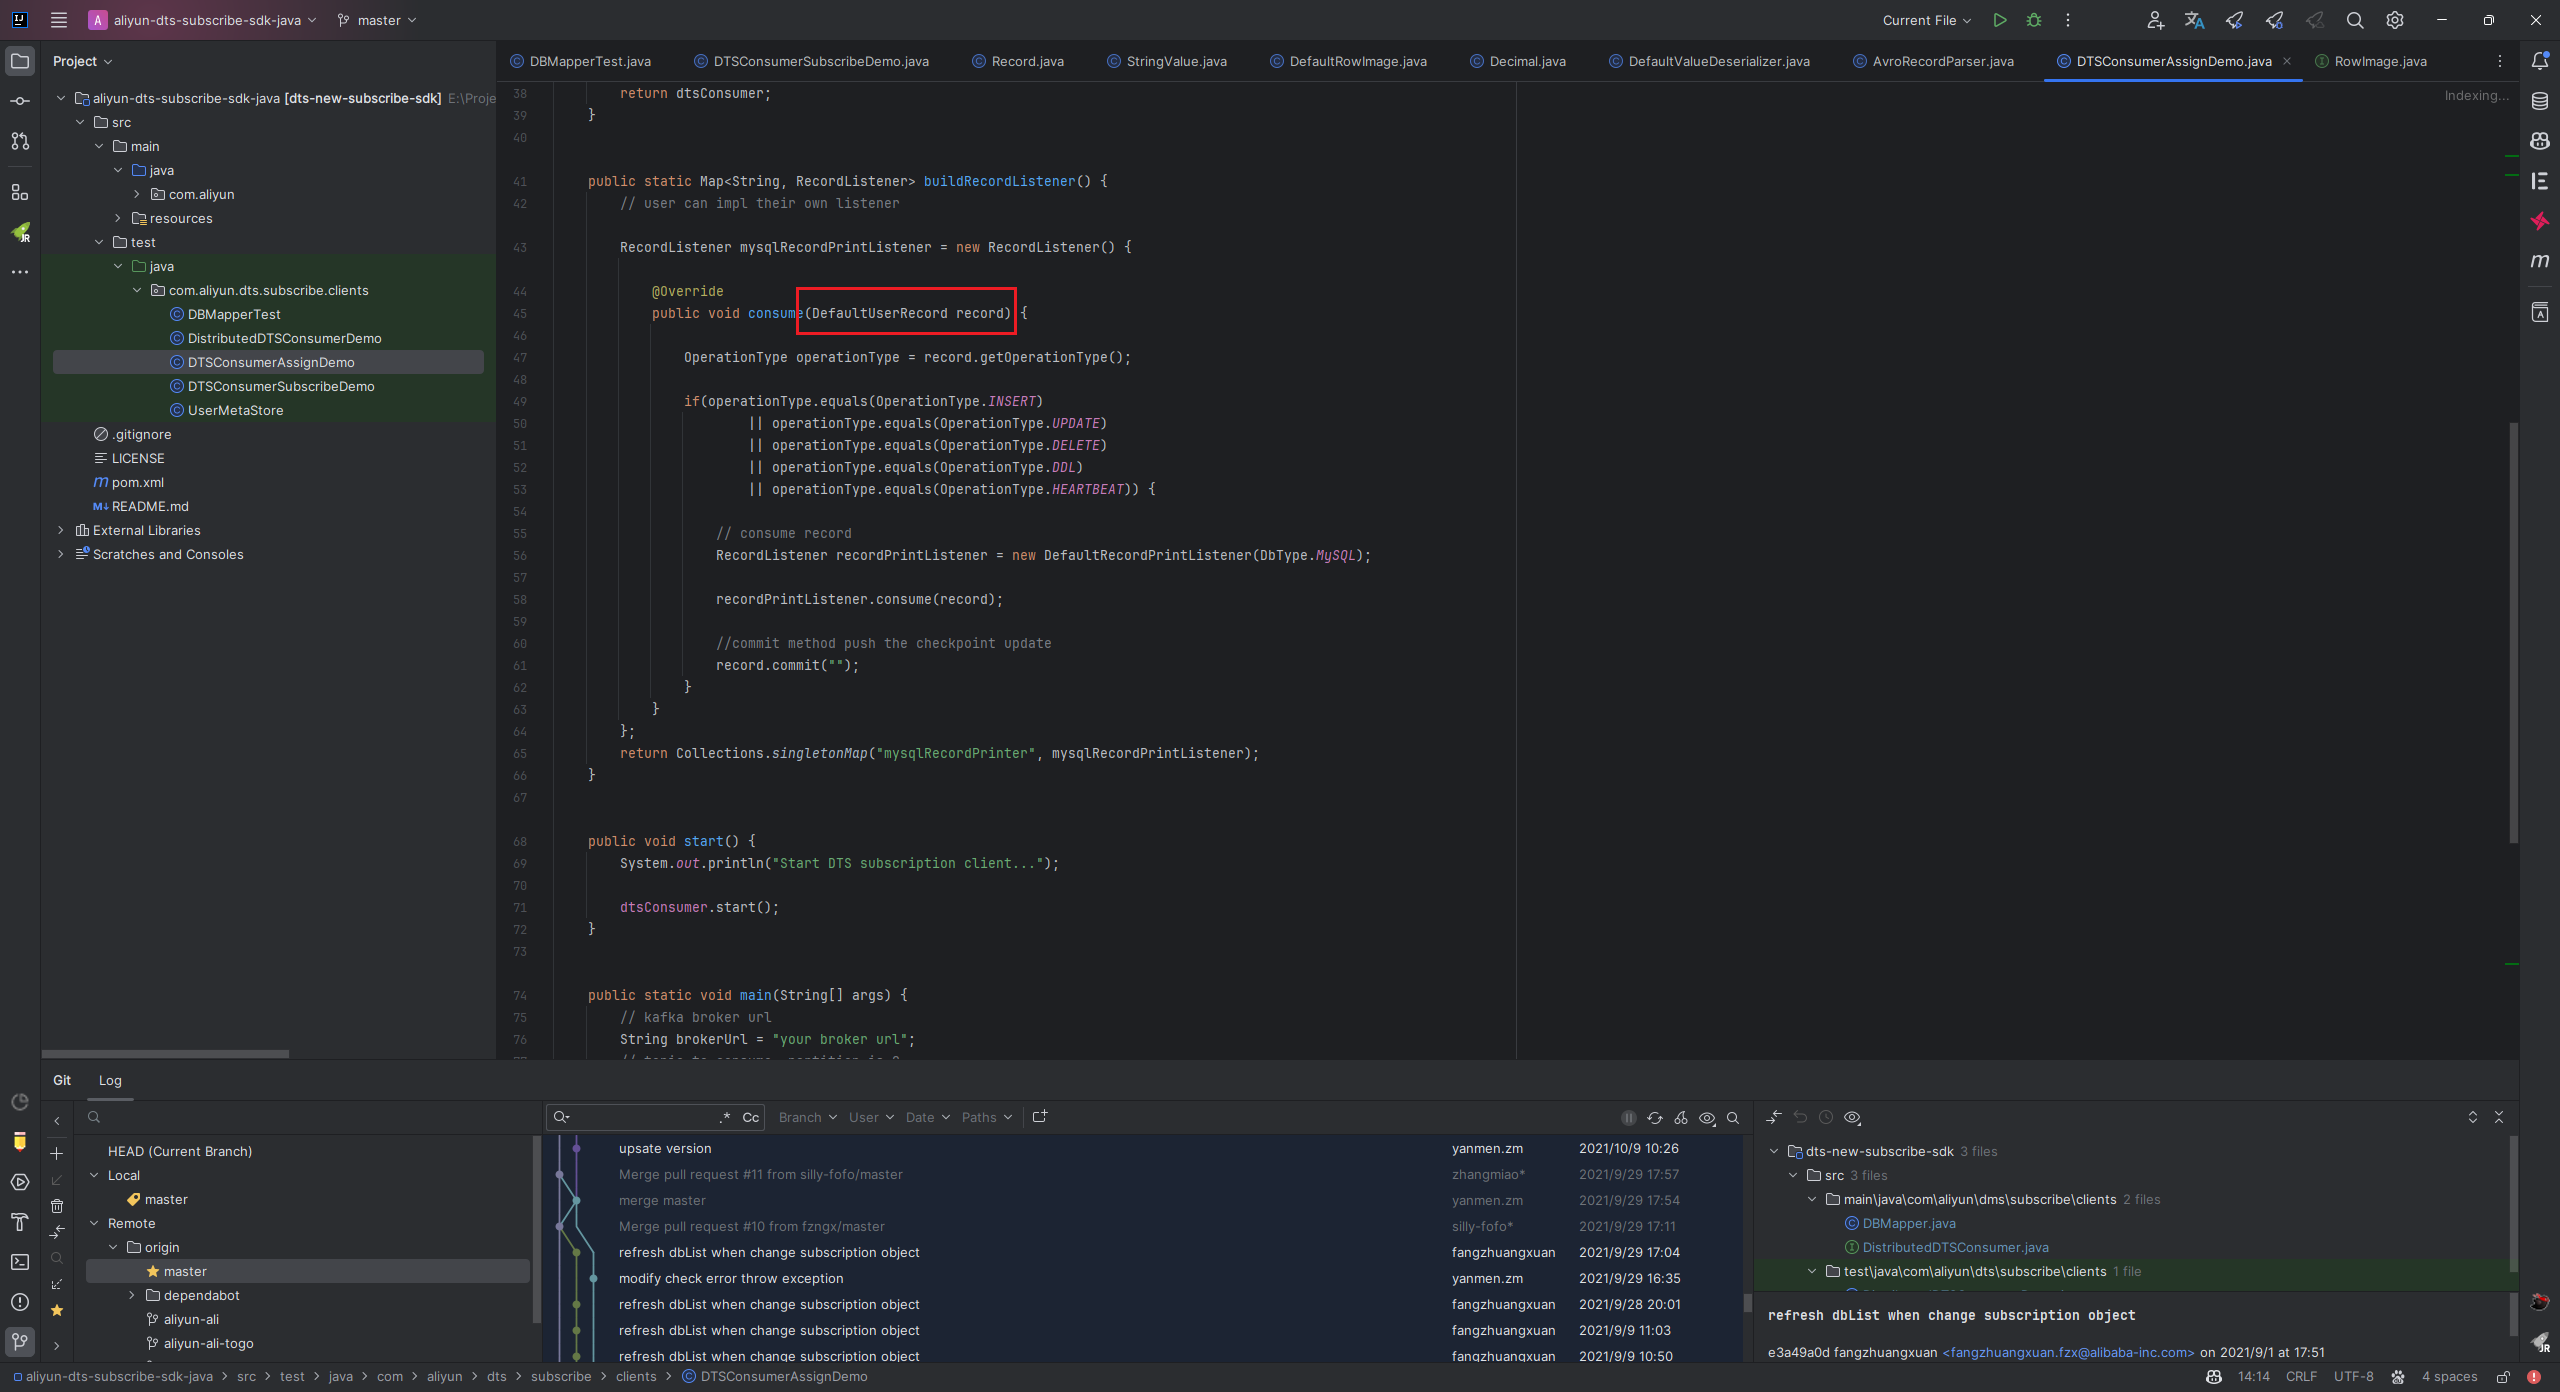Open the Branch filter dropdown
The width and height of the screenshot is (2560, 1392).
point(808,1117)
